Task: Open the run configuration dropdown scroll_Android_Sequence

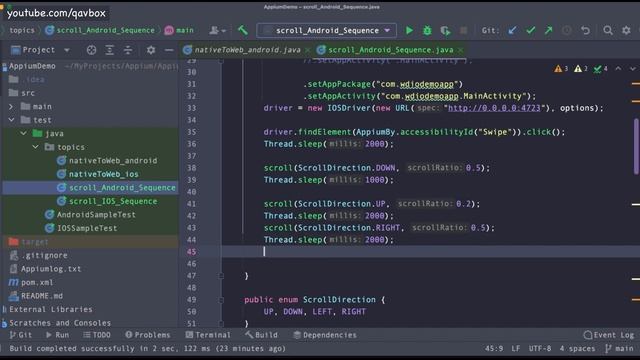Action: point(327,30)
